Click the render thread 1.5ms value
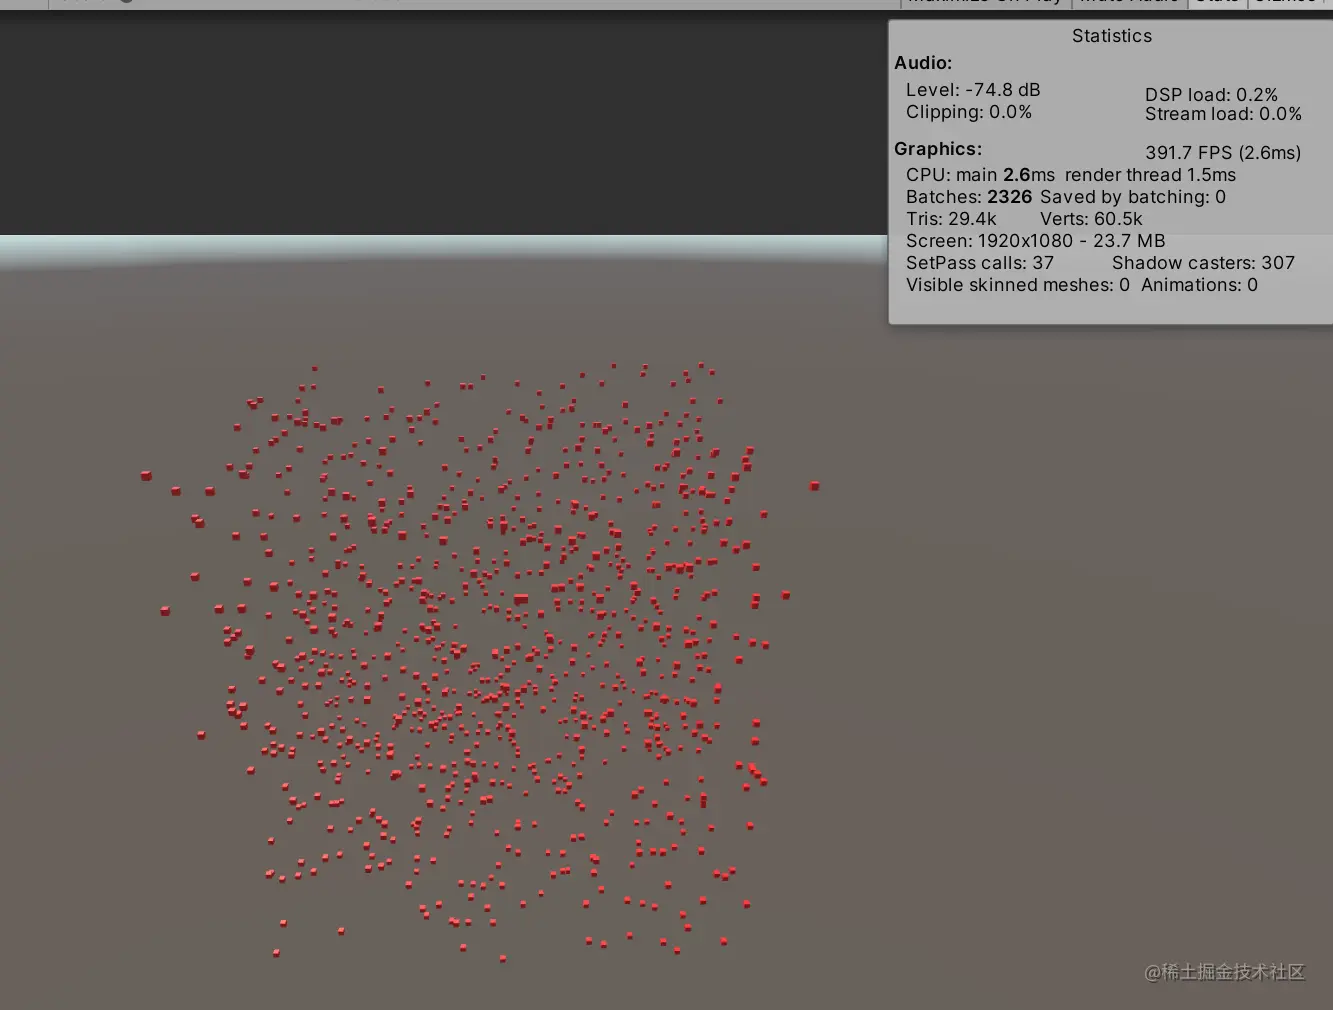 (x=1150, y=175)
